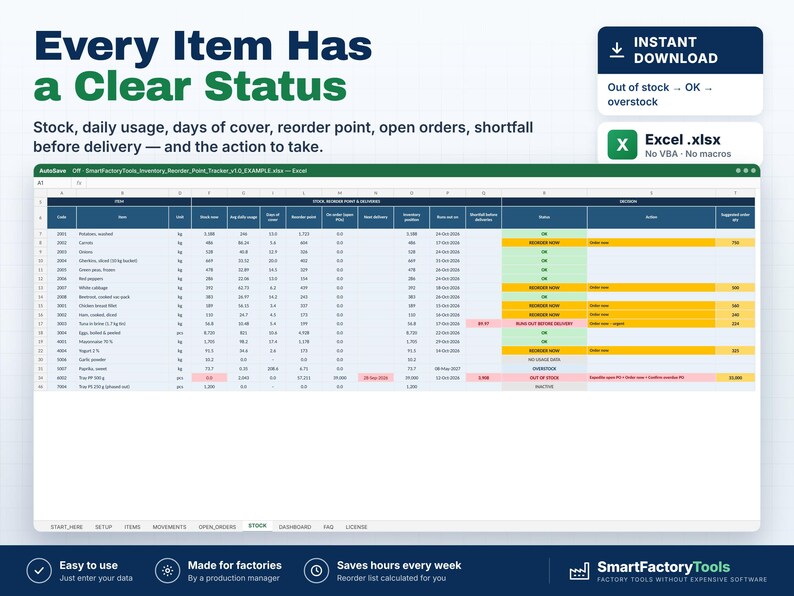Click the Expedite open PO action cell
The width and height of the screenshot is (794, 596).
[x=651, y=378]
